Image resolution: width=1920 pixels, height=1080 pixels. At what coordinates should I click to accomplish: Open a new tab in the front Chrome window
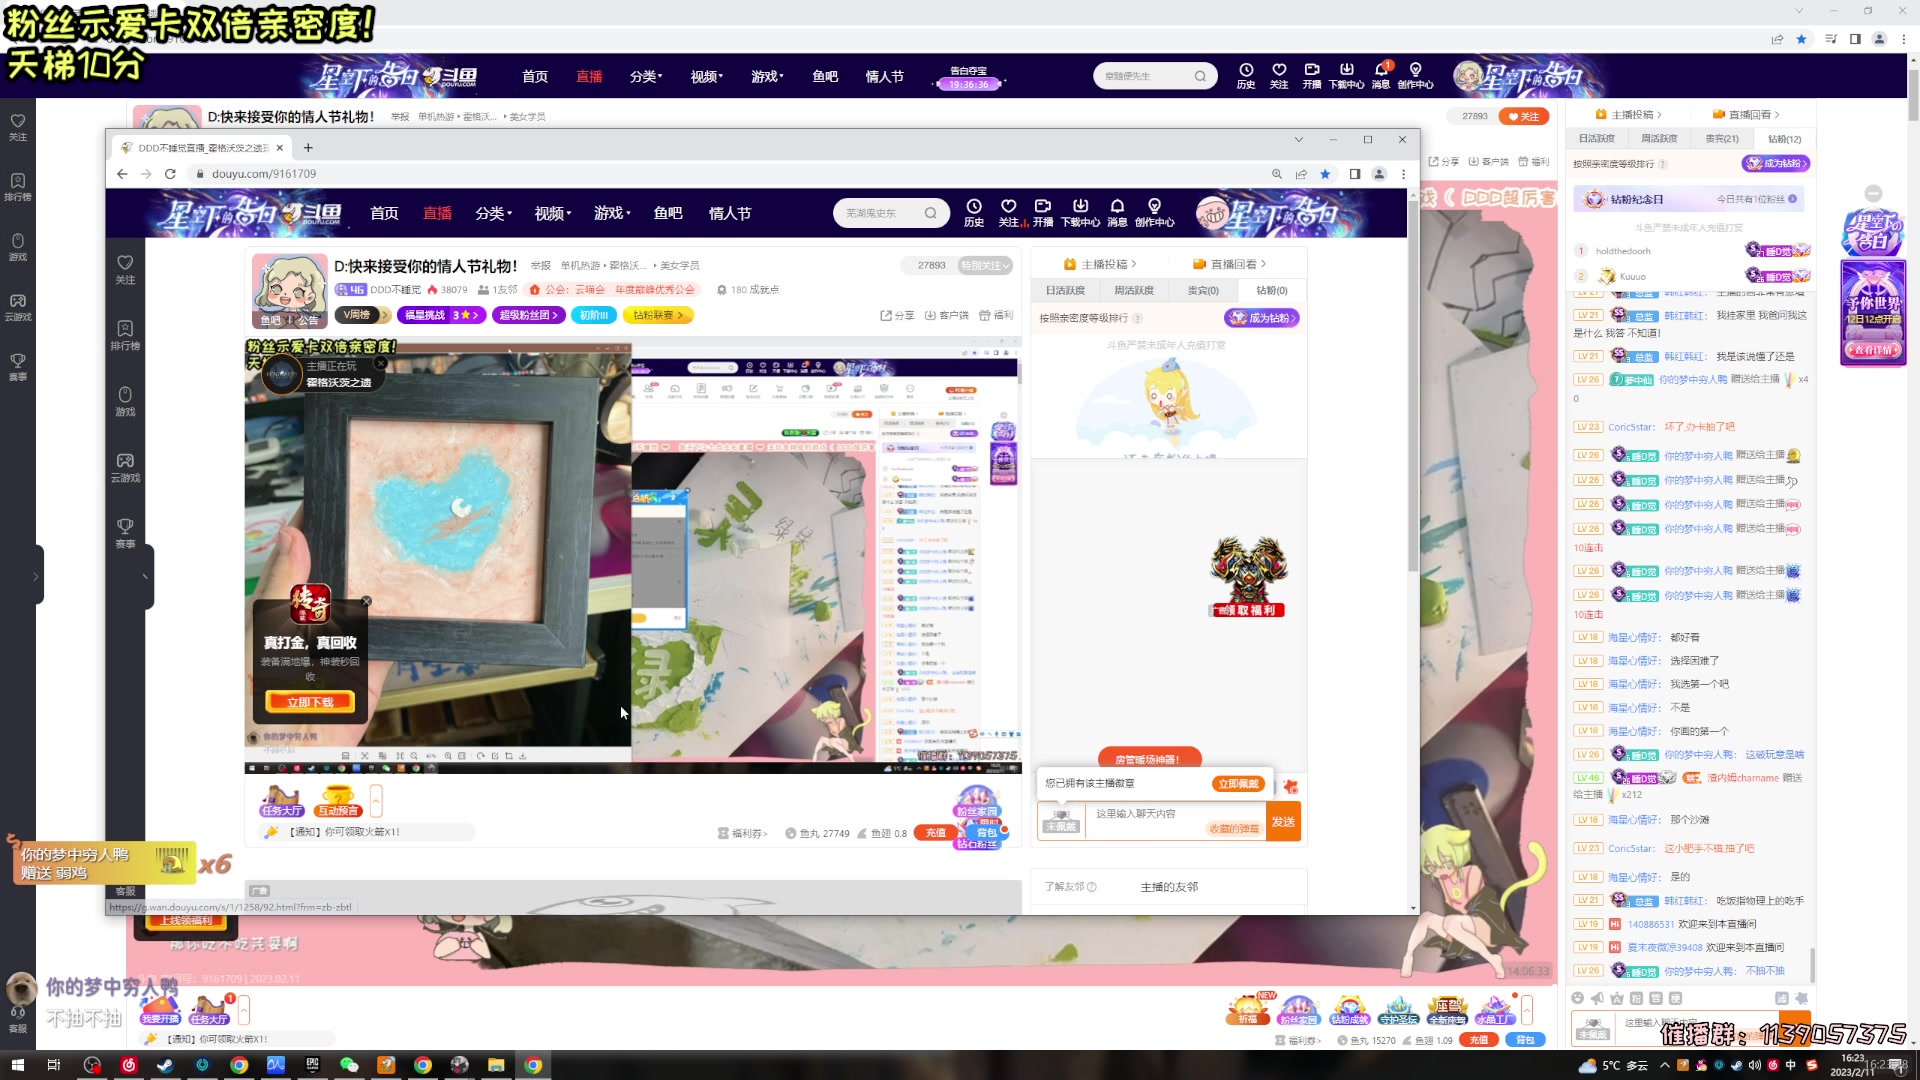308,148
